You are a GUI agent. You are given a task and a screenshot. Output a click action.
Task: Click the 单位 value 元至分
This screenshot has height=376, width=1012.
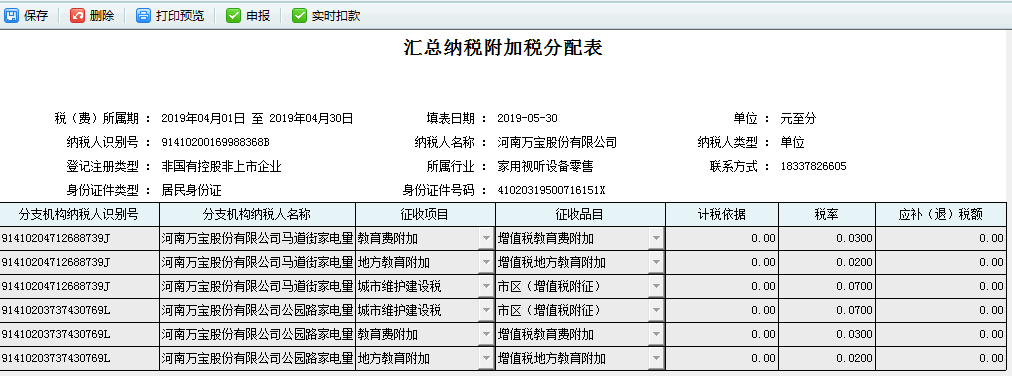[x=798, y=119]
